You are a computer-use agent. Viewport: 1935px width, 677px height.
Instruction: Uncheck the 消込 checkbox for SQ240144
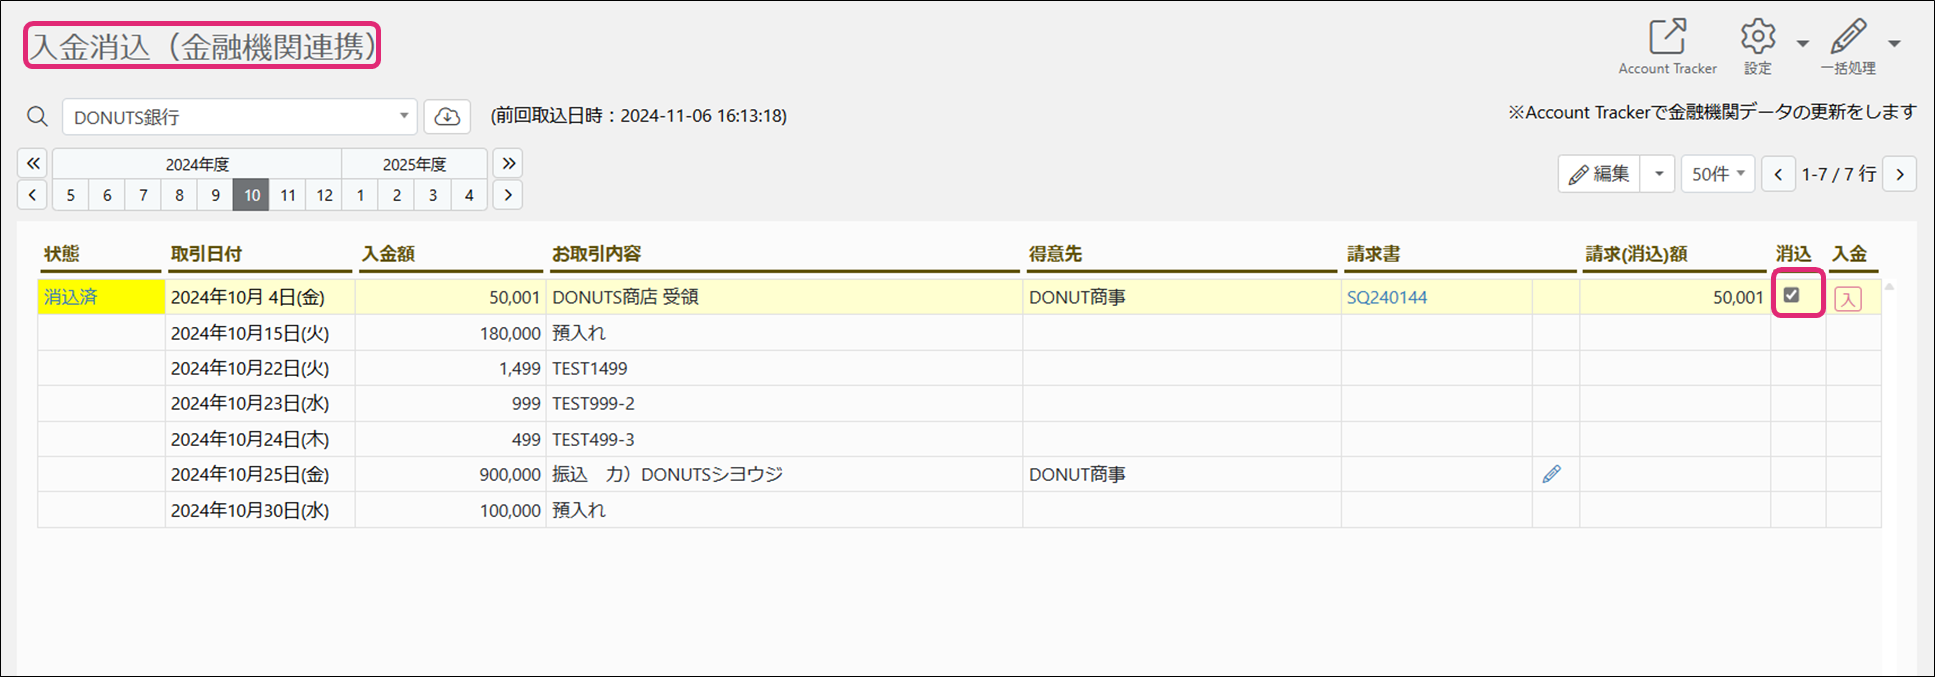(1791, 295)
